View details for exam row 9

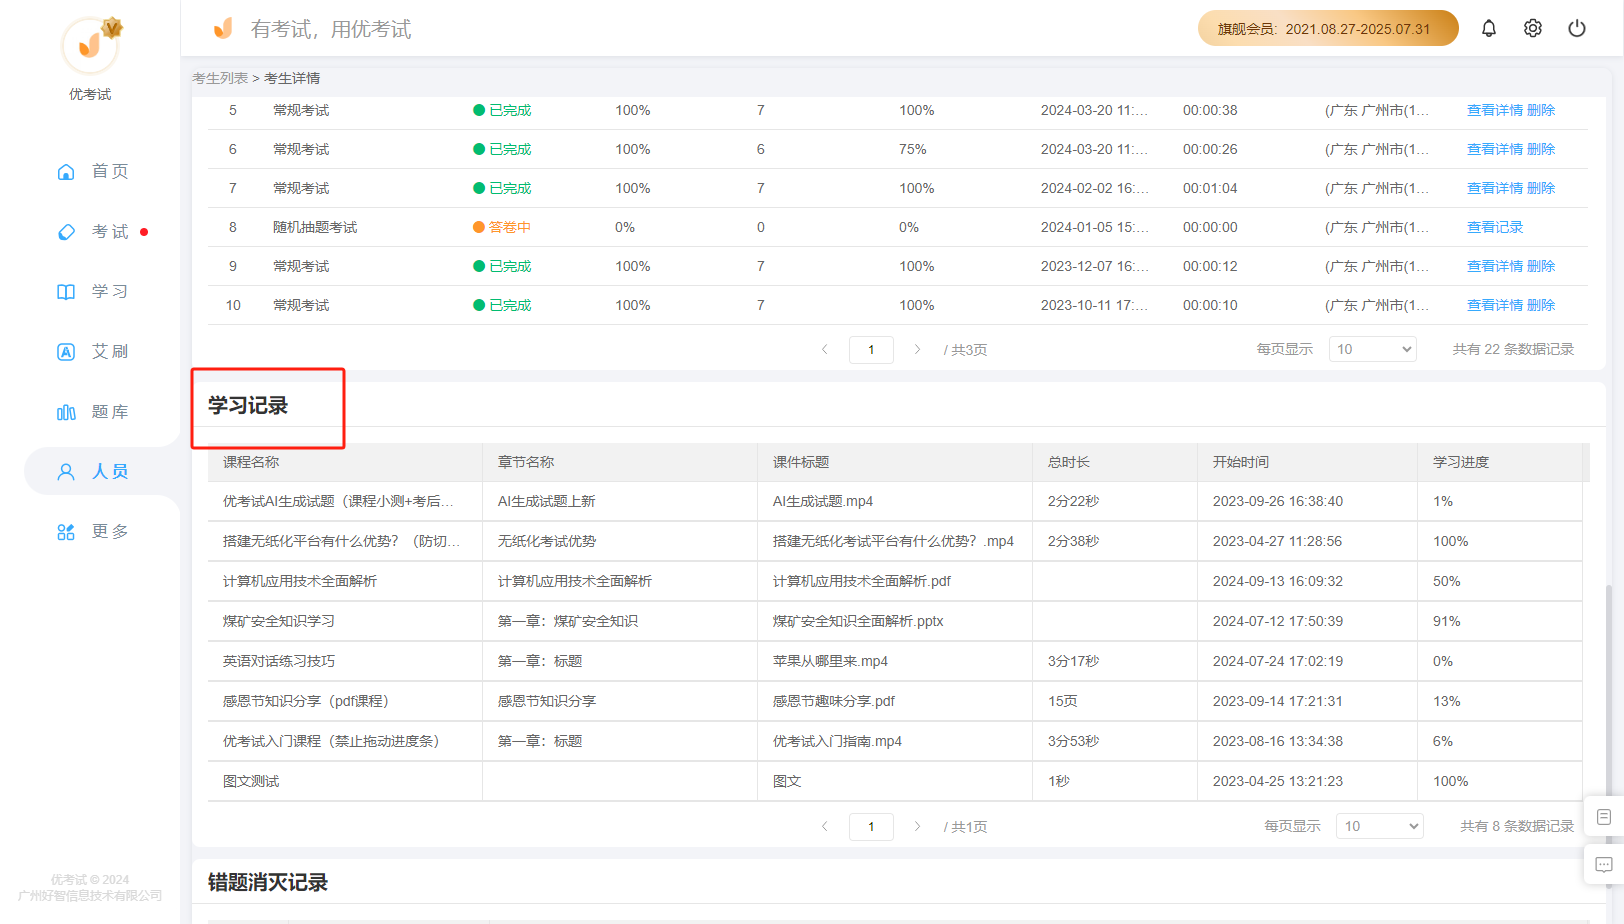click(x=1495, y=266)
